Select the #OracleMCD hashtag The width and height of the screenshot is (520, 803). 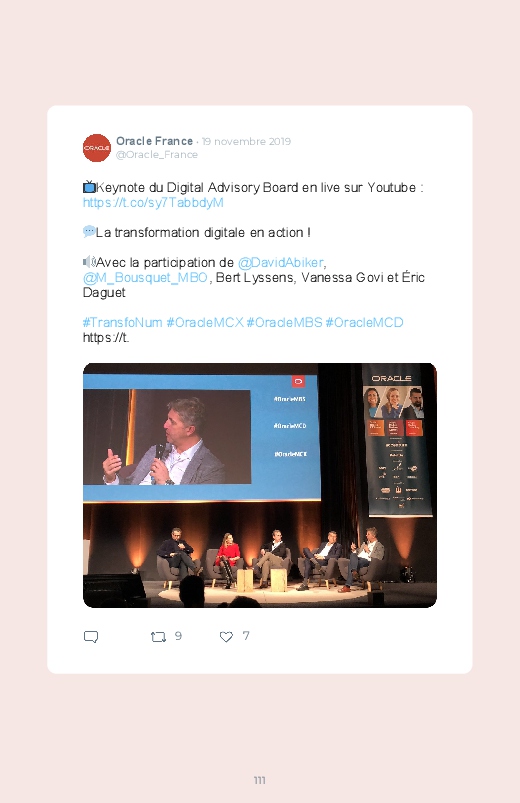(364, 323)
